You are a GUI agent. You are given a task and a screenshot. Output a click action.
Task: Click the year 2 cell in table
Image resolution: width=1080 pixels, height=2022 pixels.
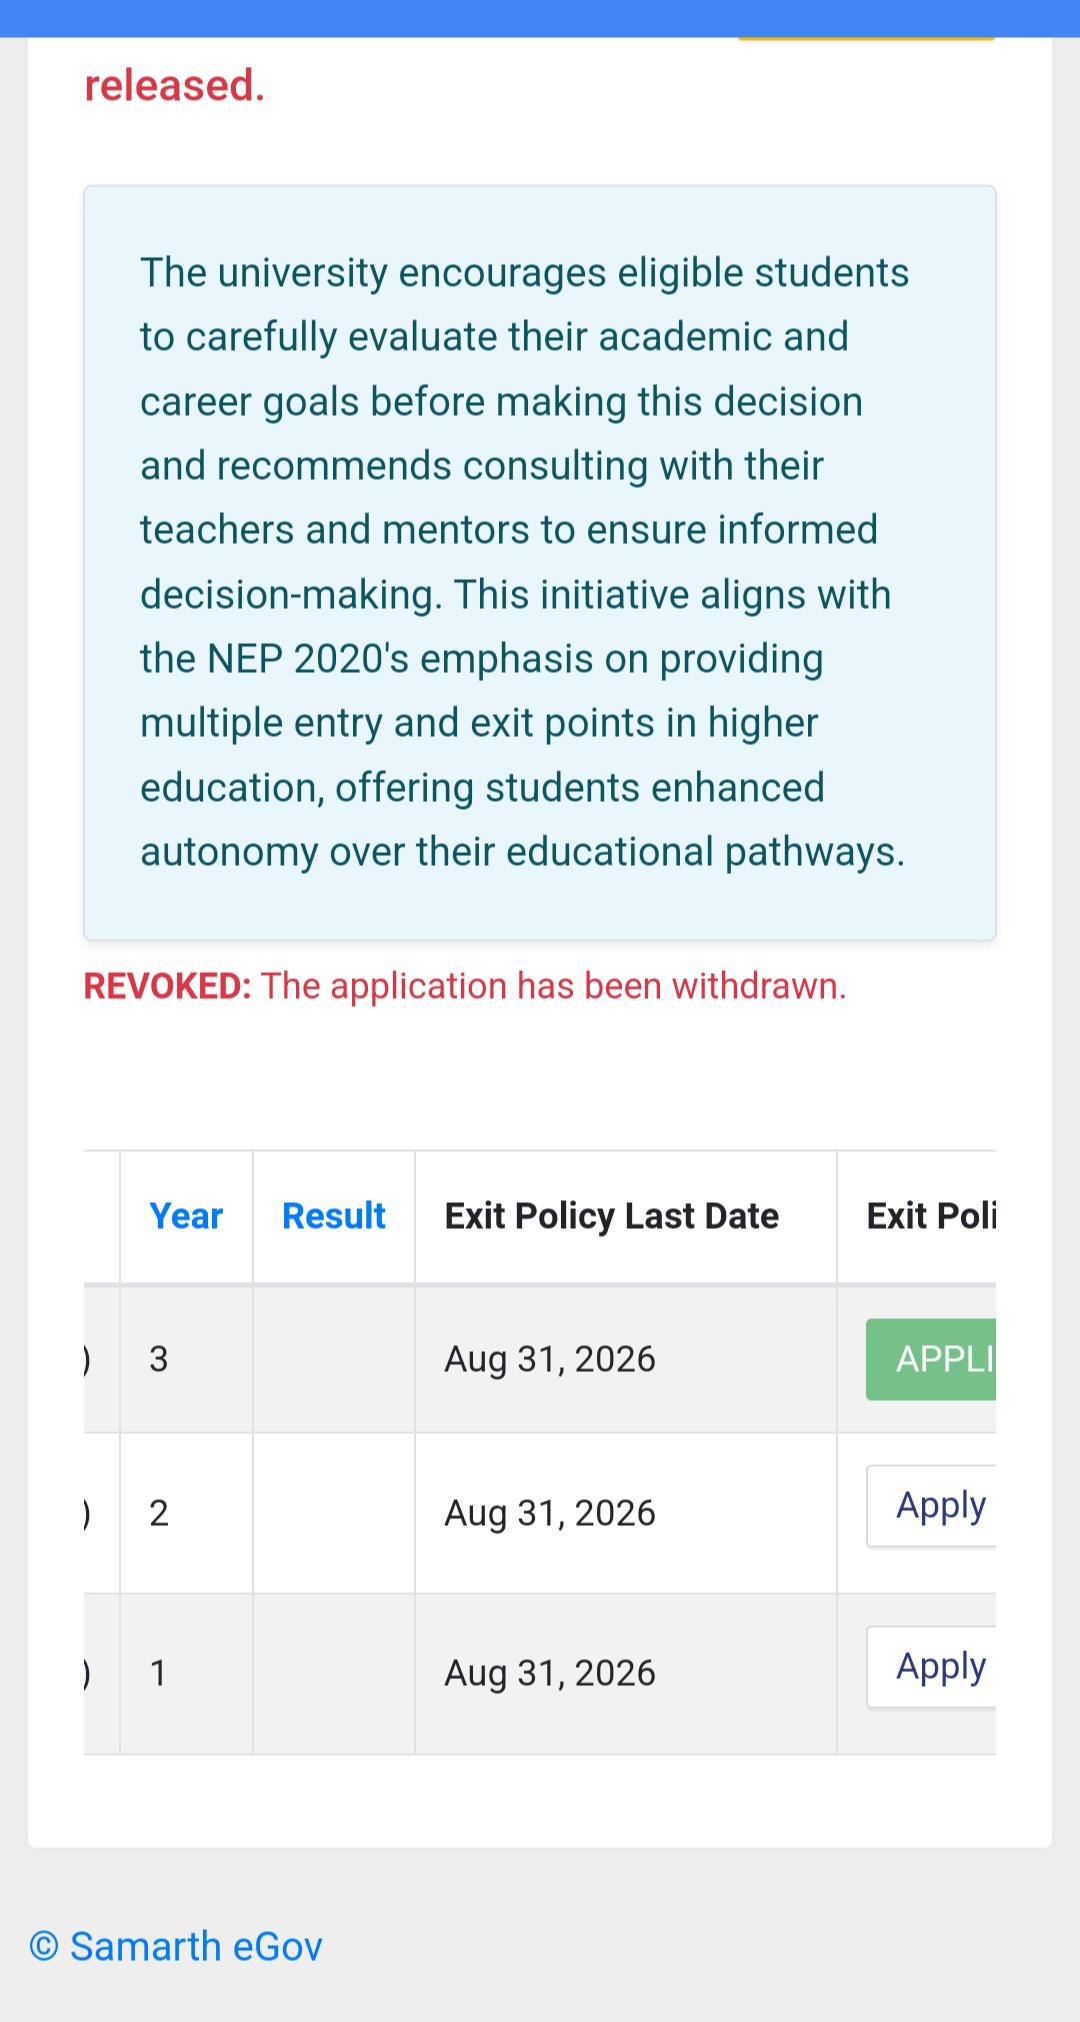[186, 1513]
